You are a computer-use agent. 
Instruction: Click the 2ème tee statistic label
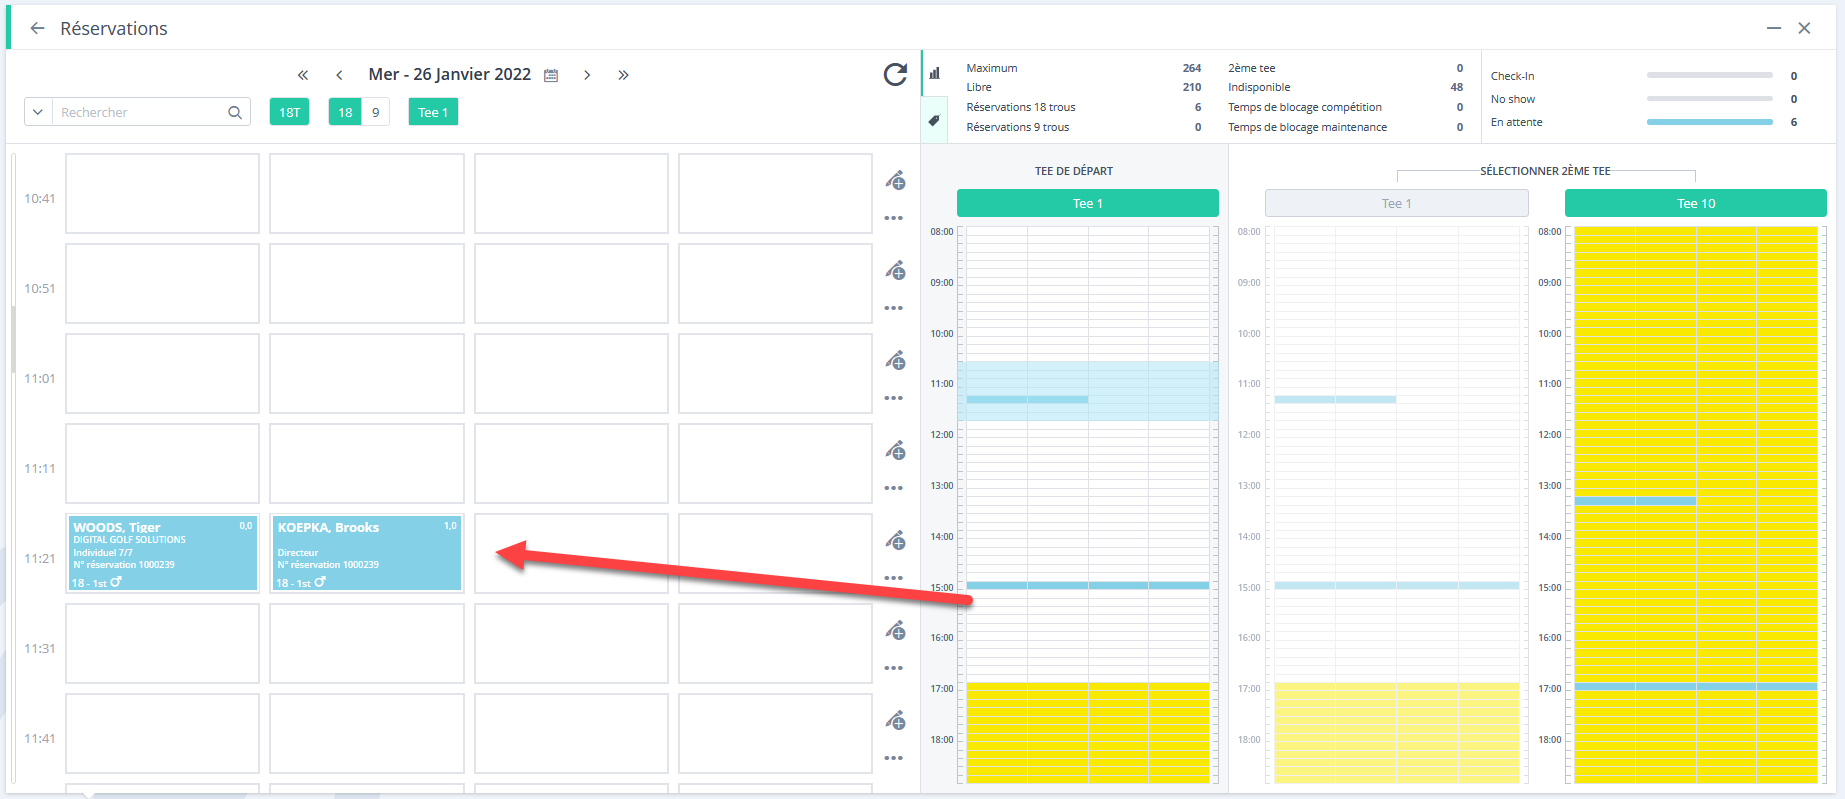[1252, 68]
